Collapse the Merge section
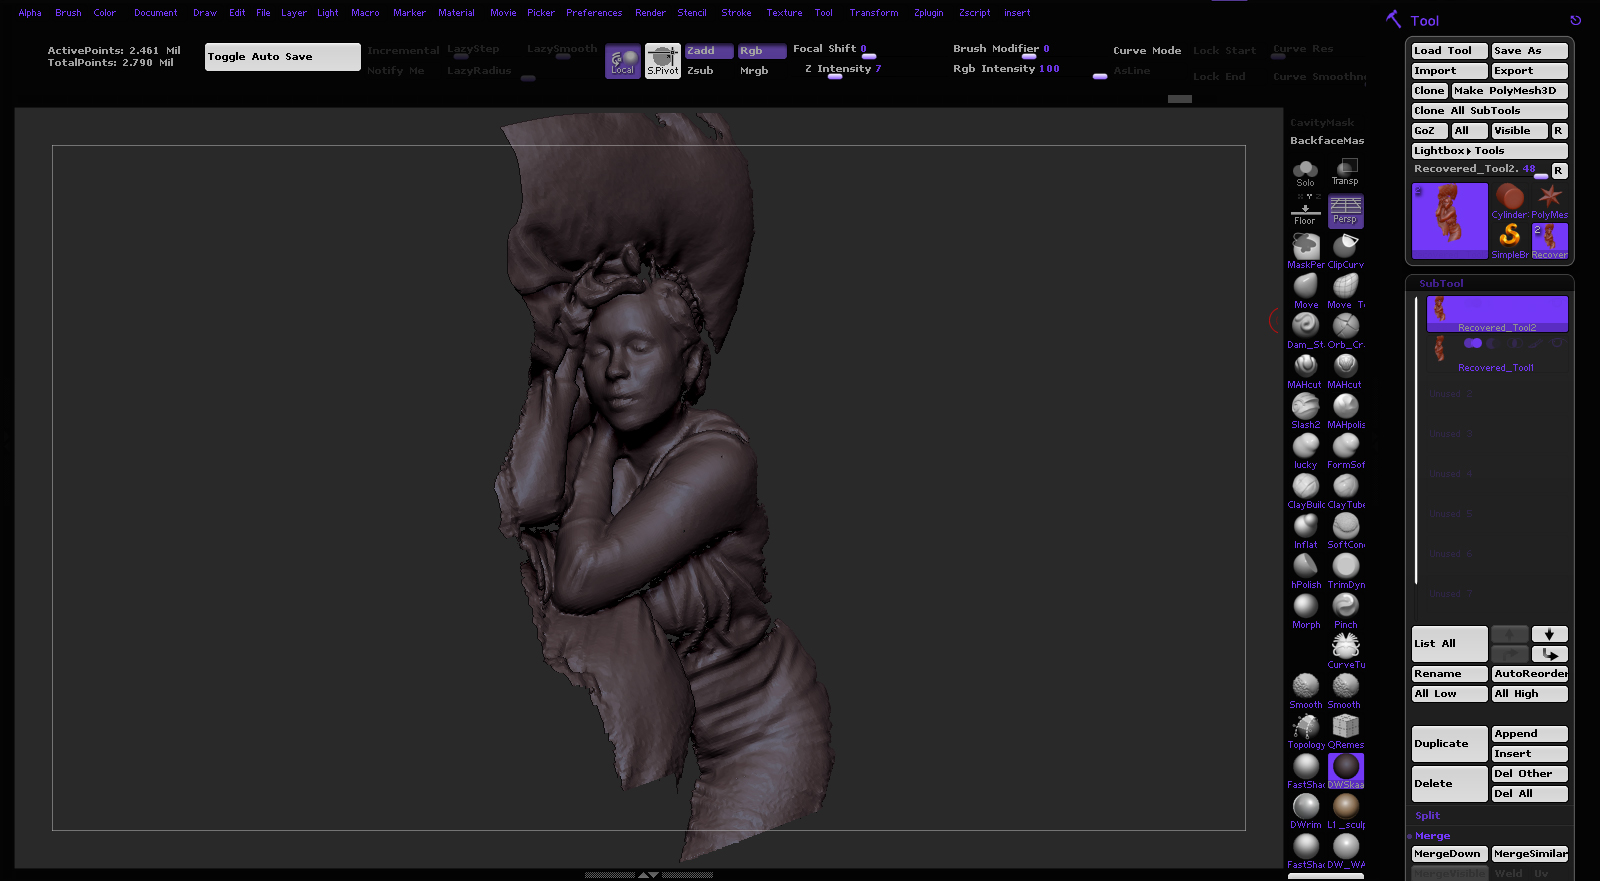The image size is (1600, 881). click(x=1432, y=836)
